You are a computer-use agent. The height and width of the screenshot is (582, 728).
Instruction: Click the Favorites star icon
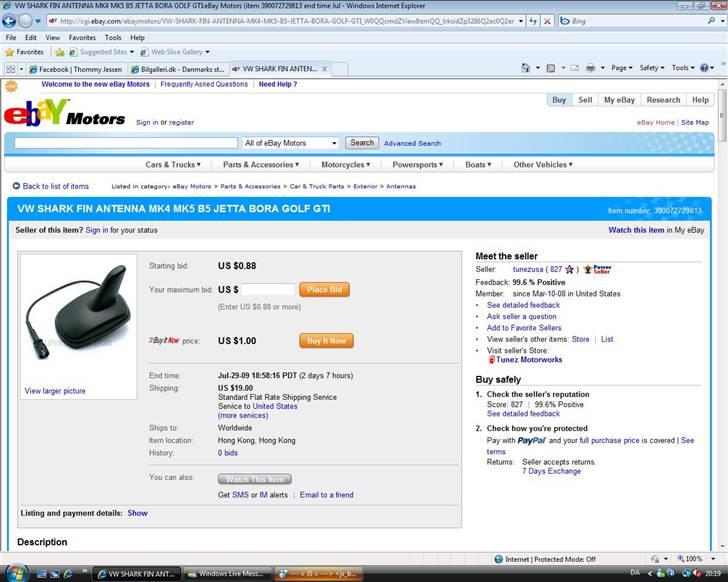coord(10,52)
